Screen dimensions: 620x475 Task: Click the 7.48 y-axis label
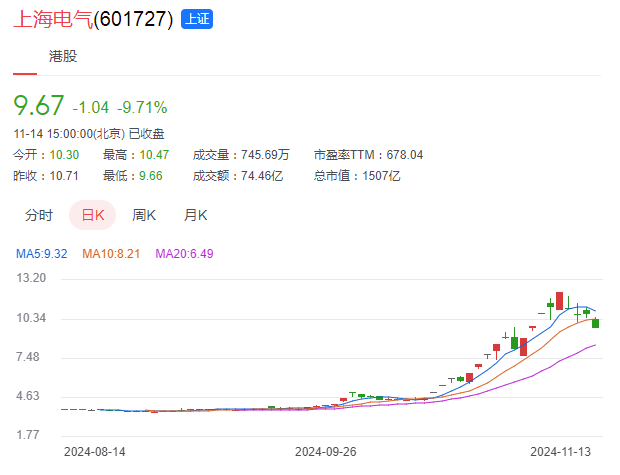[28, 357]
